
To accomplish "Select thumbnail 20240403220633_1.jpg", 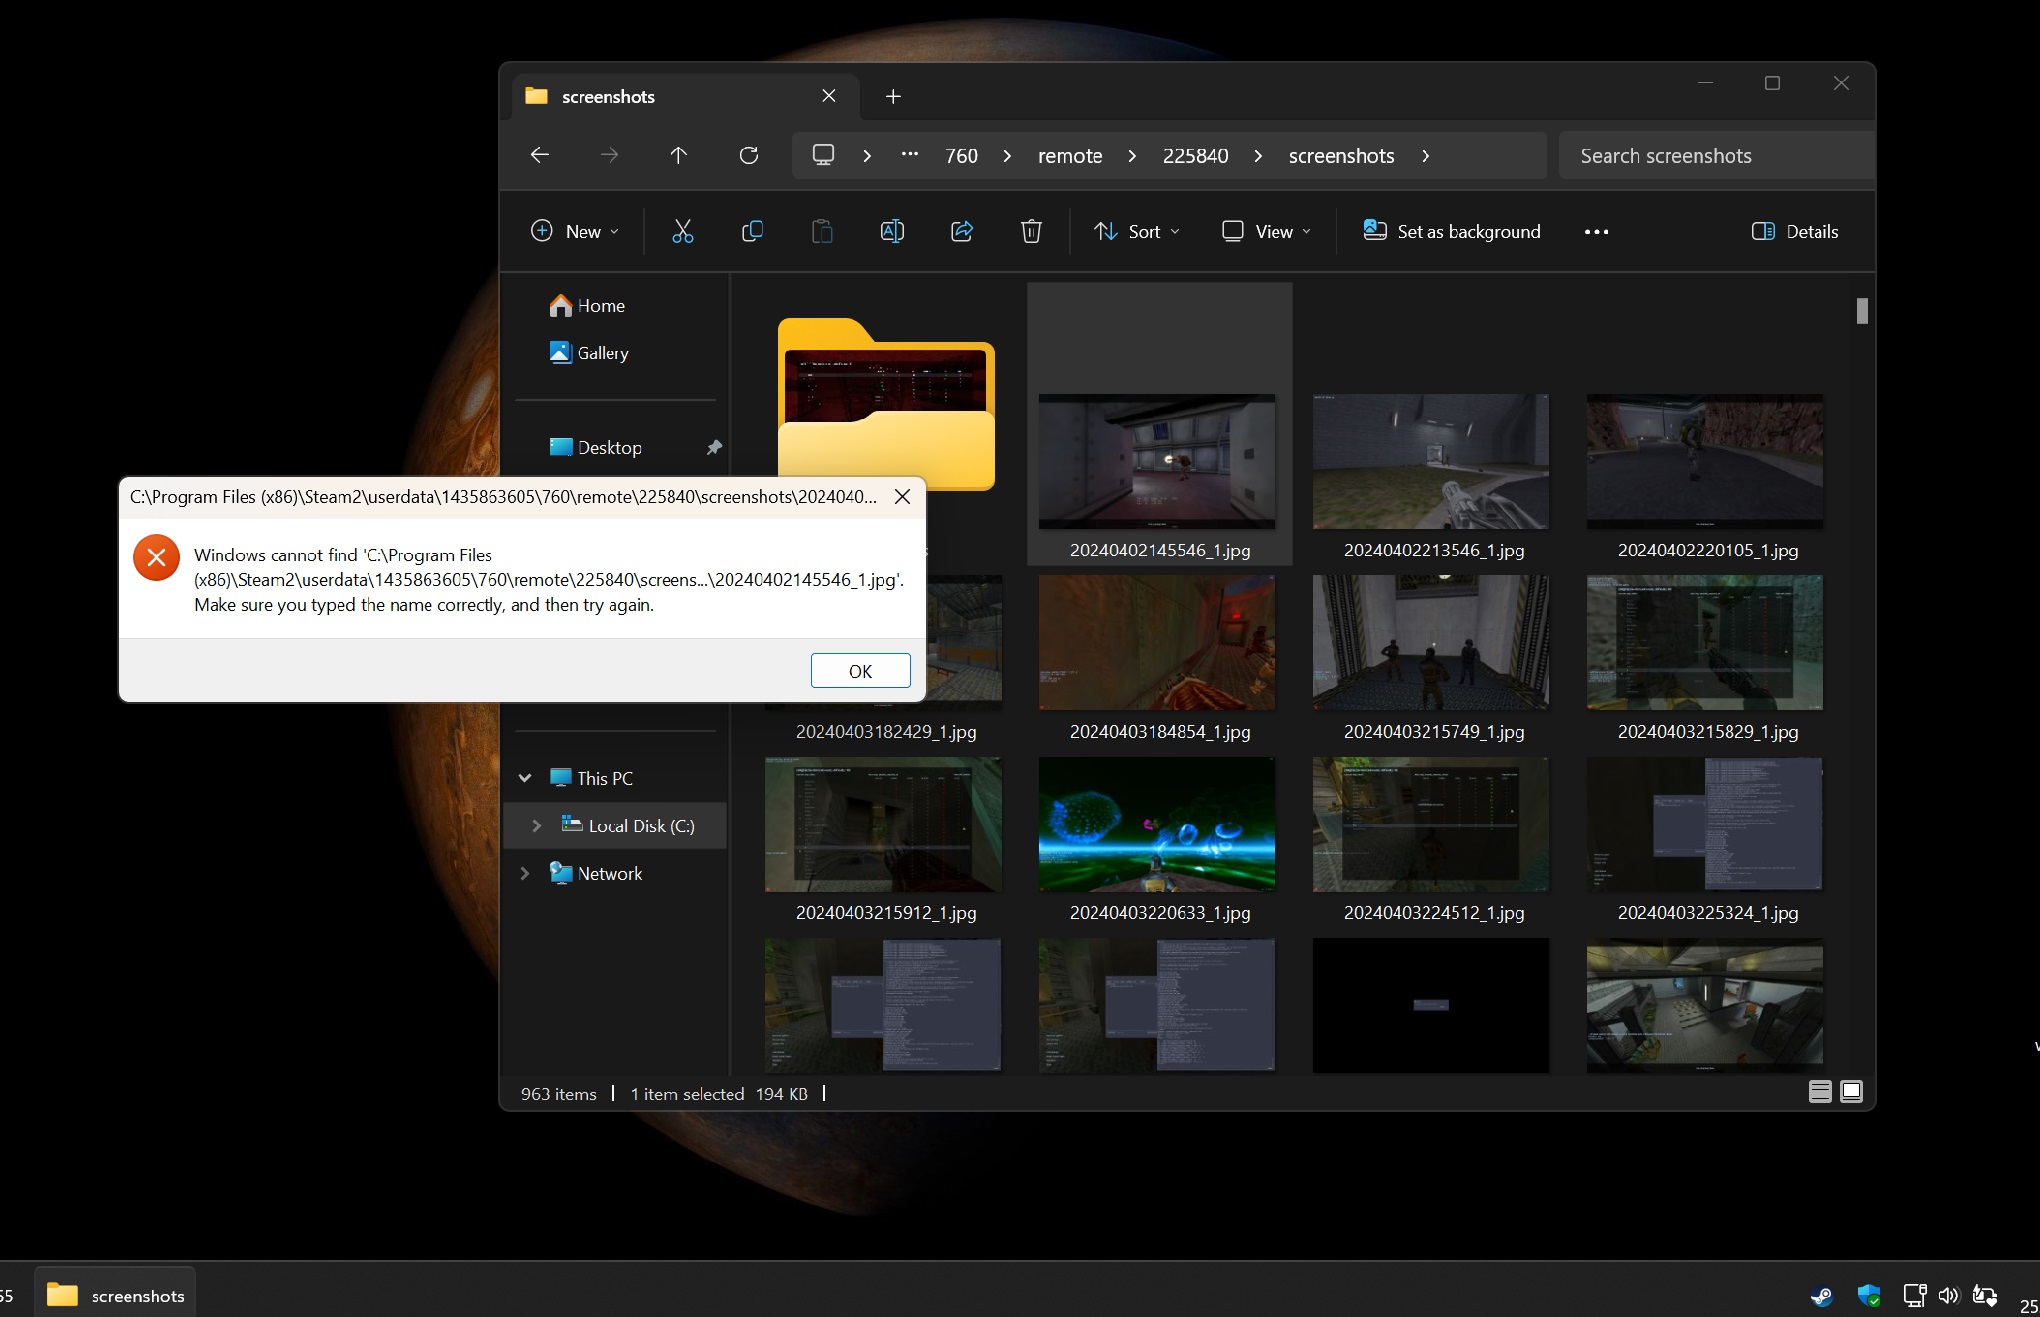I will [1157, 825].
